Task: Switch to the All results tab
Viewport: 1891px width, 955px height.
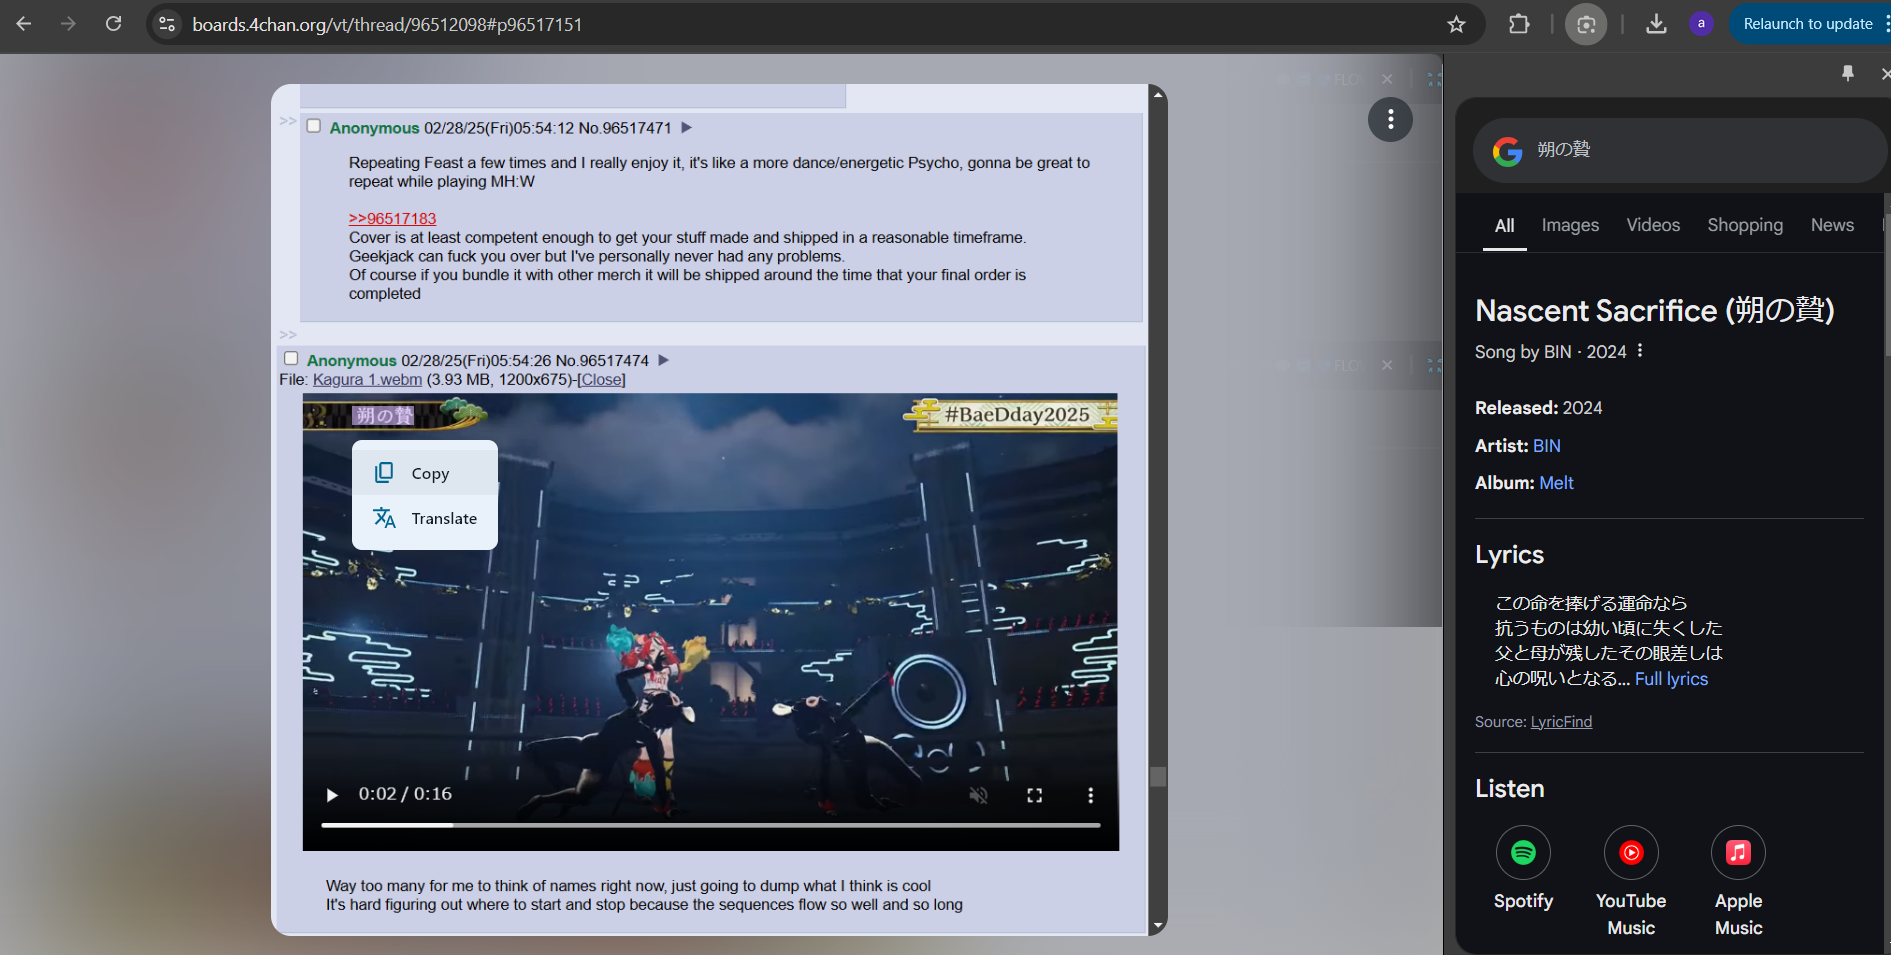Action: (x=1504, y=226)
